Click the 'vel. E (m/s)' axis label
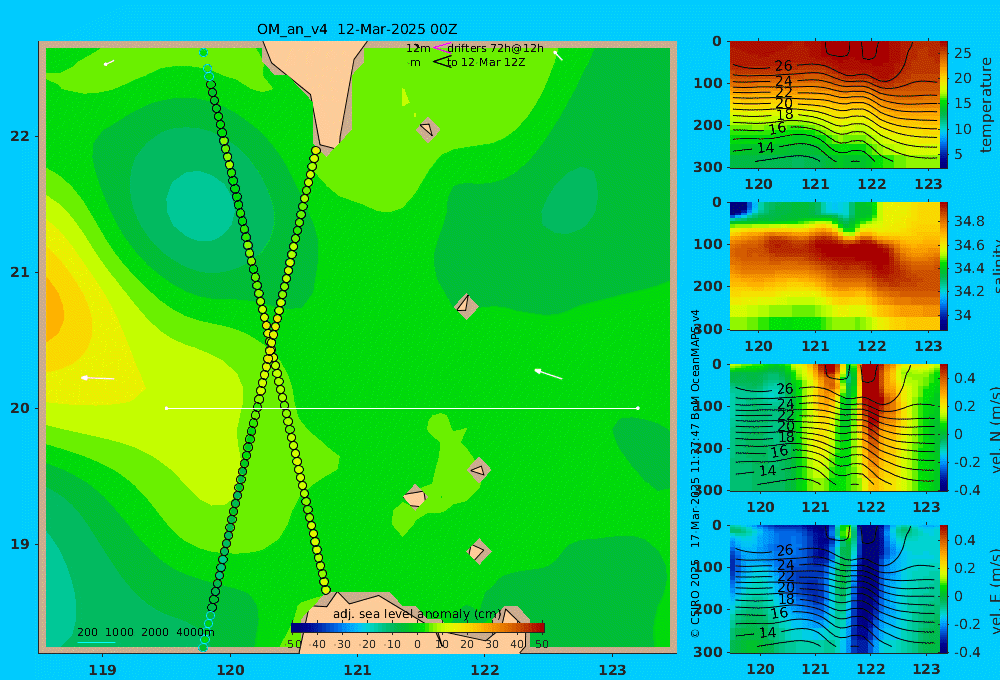Viewport: 1000px width, 680px height. [994, 590]
